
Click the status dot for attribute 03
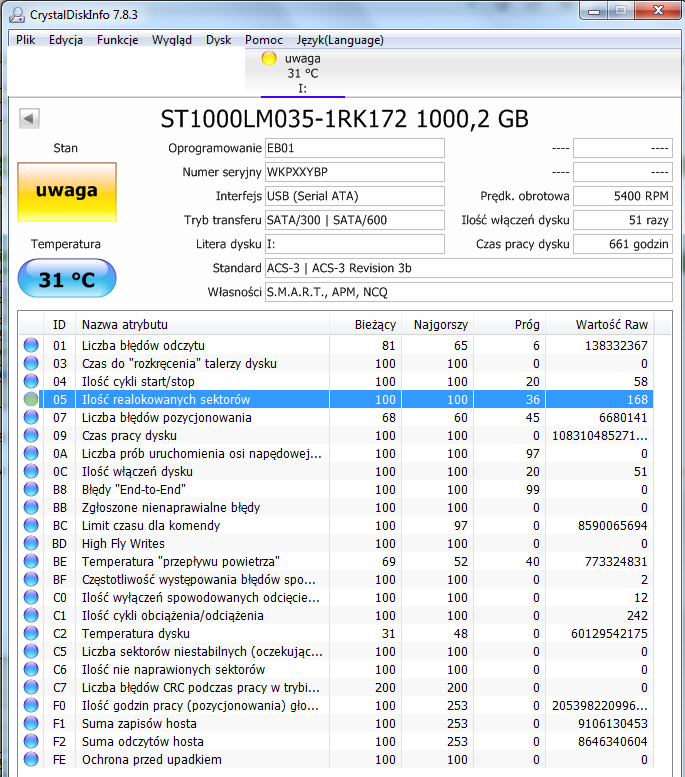[x=31, y=363]
